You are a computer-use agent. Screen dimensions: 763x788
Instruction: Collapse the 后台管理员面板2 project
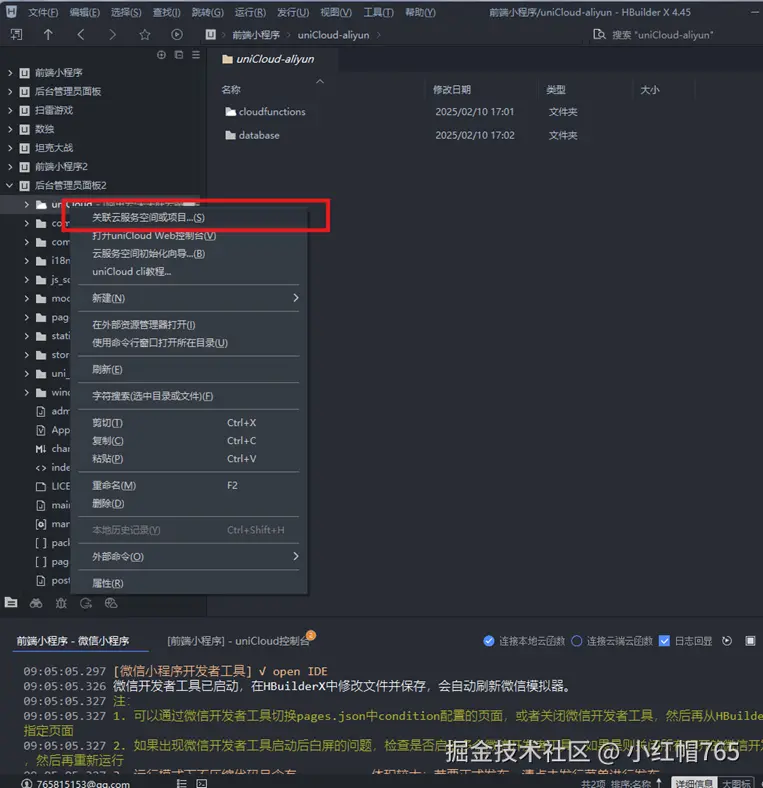coord(10,185)
